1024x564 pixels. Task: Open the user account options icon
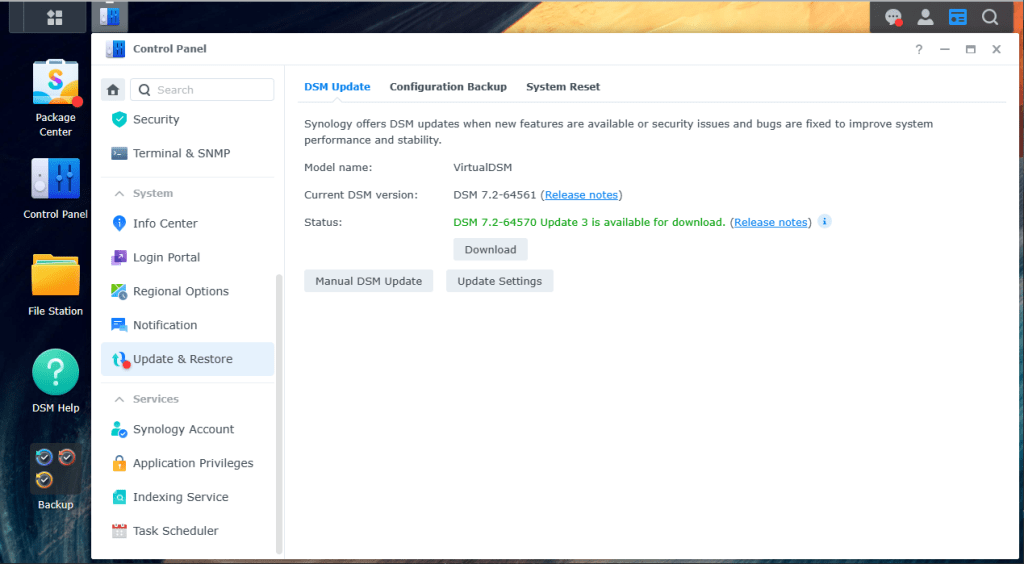(925, 17)
